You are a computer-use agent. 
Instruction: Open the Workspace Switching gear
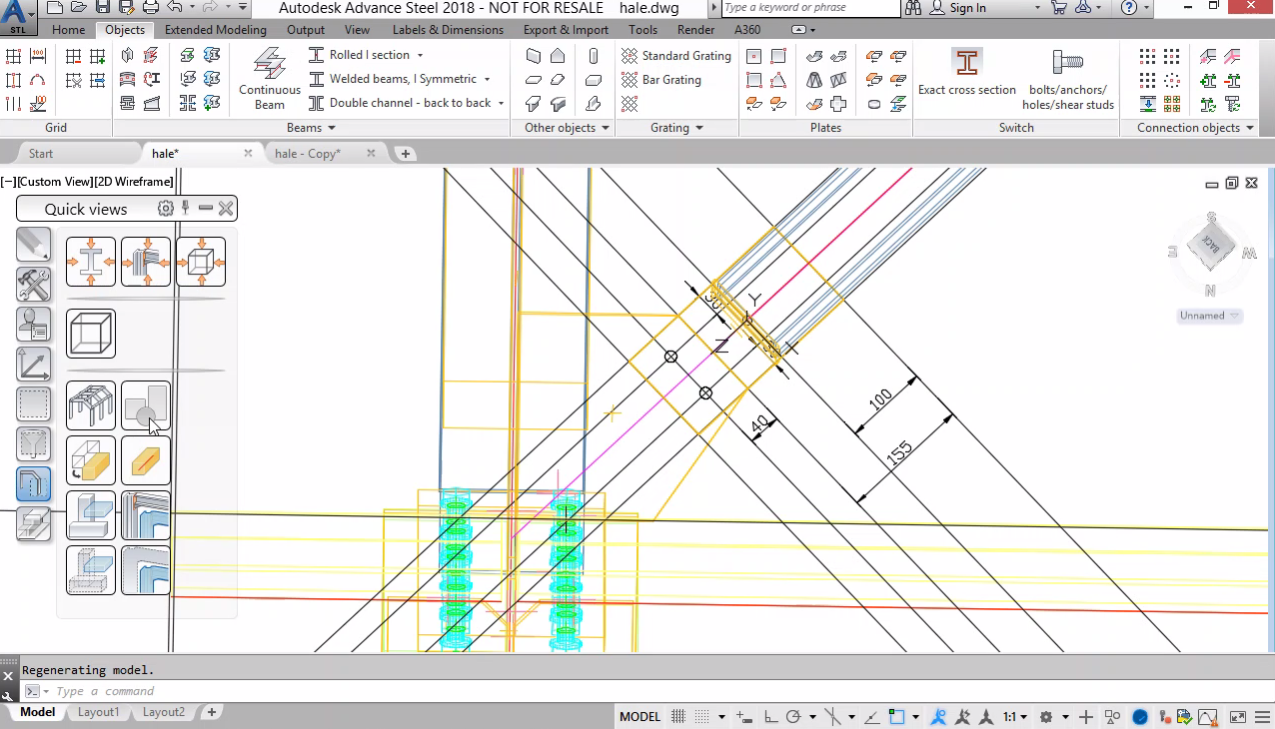pos(1046,717)
